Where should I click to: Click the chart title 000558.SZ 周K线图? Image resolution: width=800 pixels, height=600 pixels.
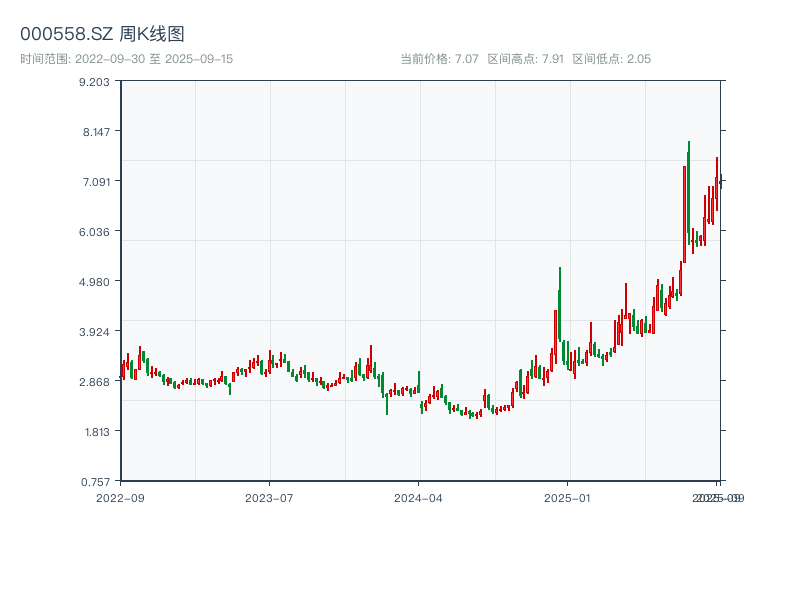(x=102, y=34)
